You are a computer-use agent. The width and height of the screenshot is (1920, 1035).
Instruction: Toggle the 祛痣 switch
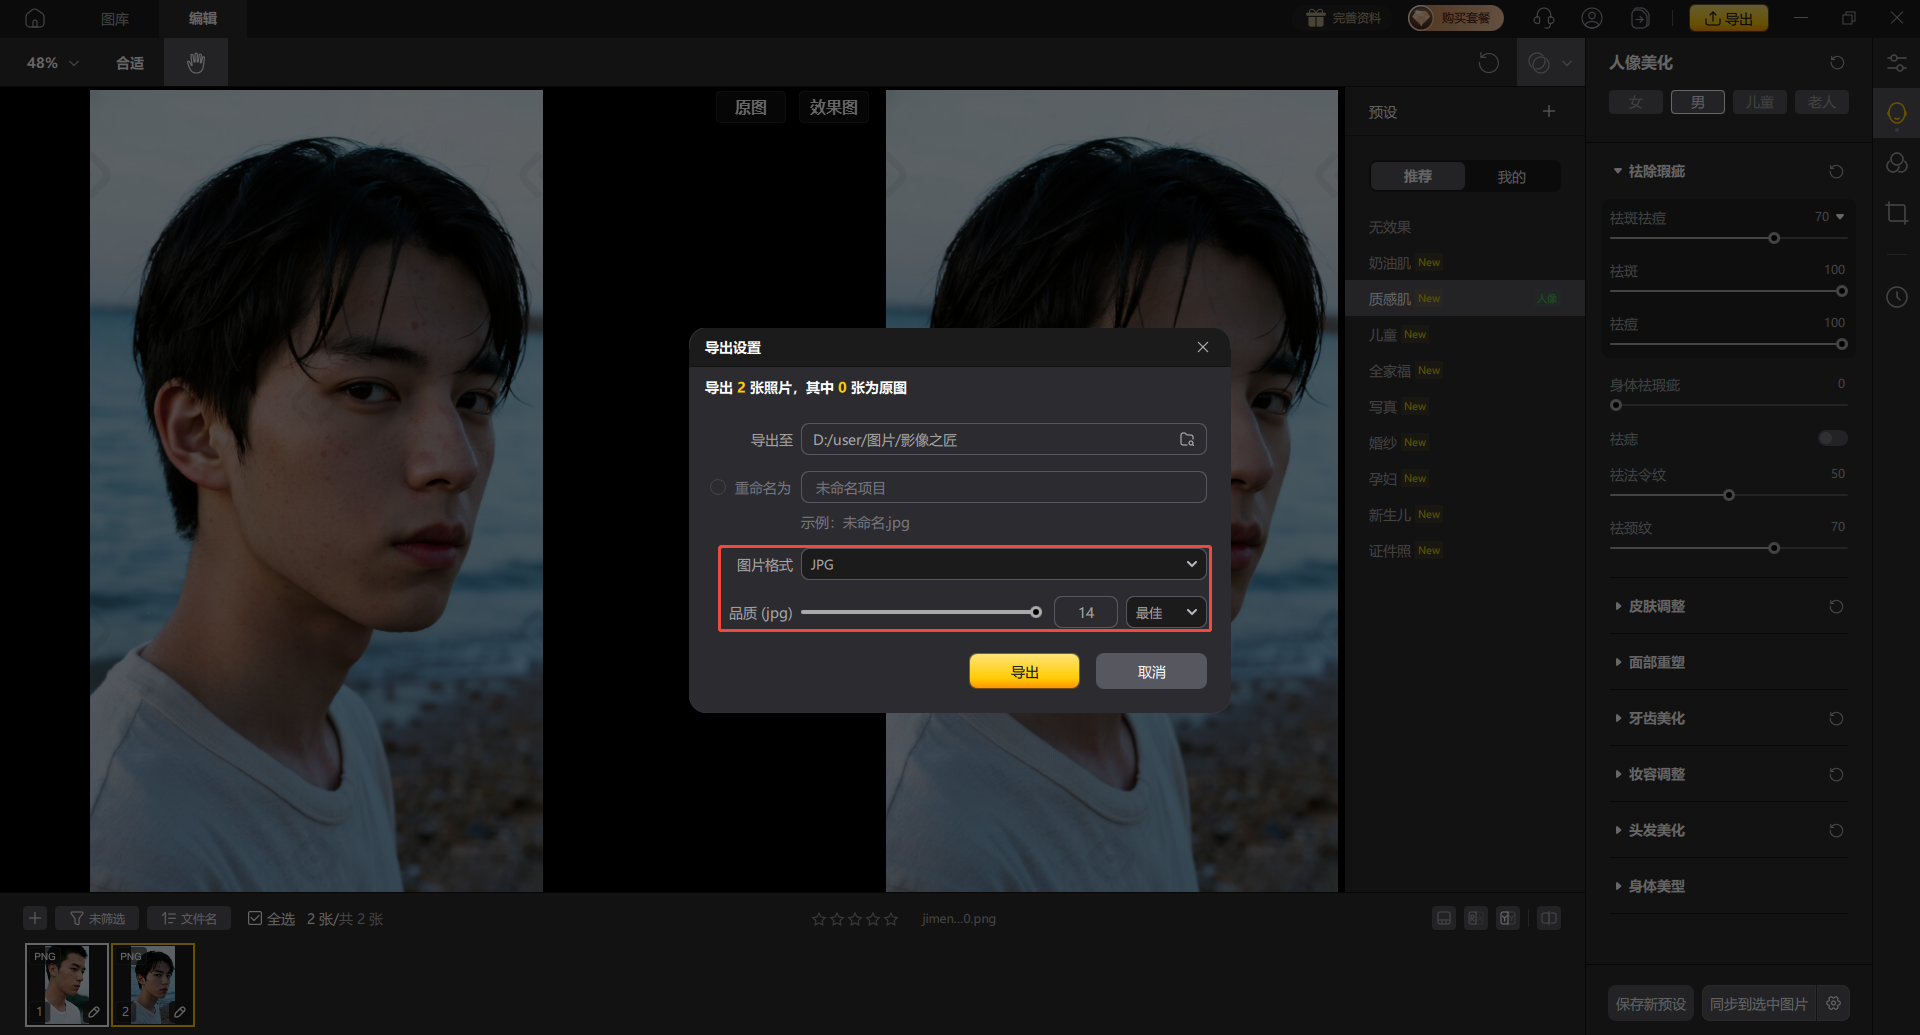coord(1832,439)
